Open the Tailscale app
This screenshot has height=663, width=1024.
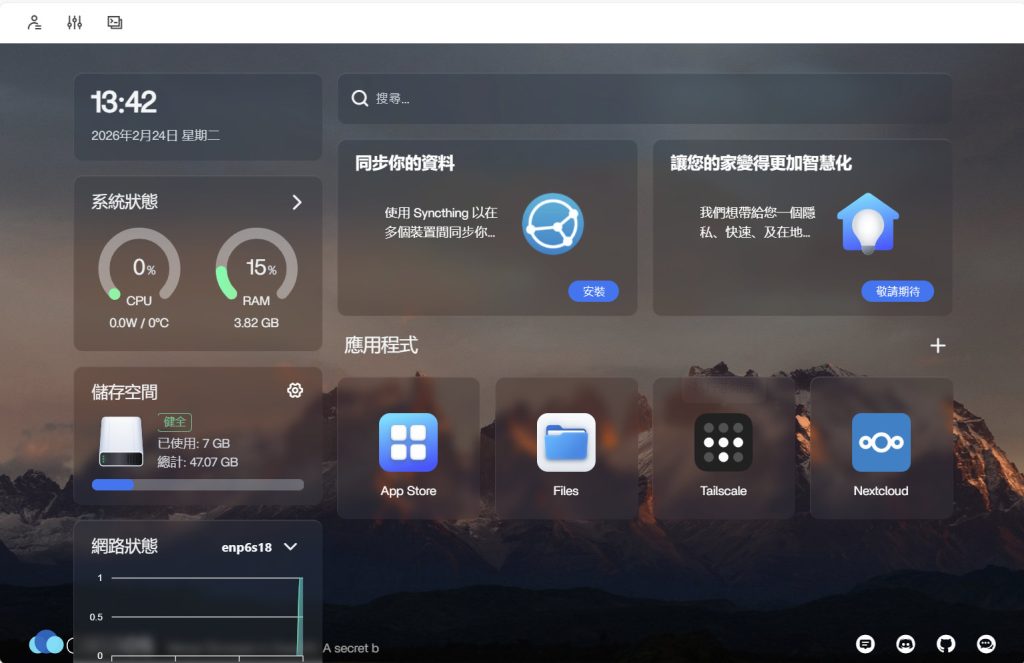click(x=723, y=443)
